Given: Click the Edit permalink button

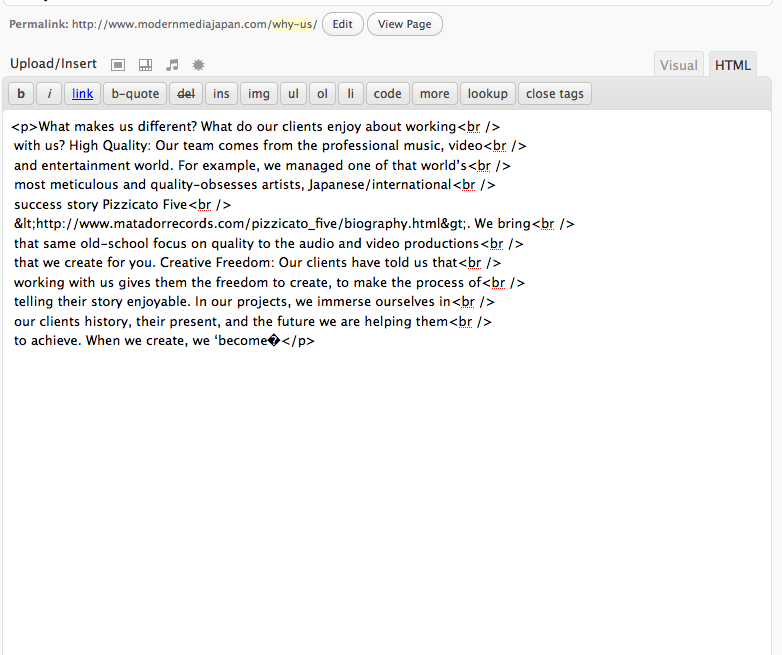Looking at the screenshot, I should point(343,24).
